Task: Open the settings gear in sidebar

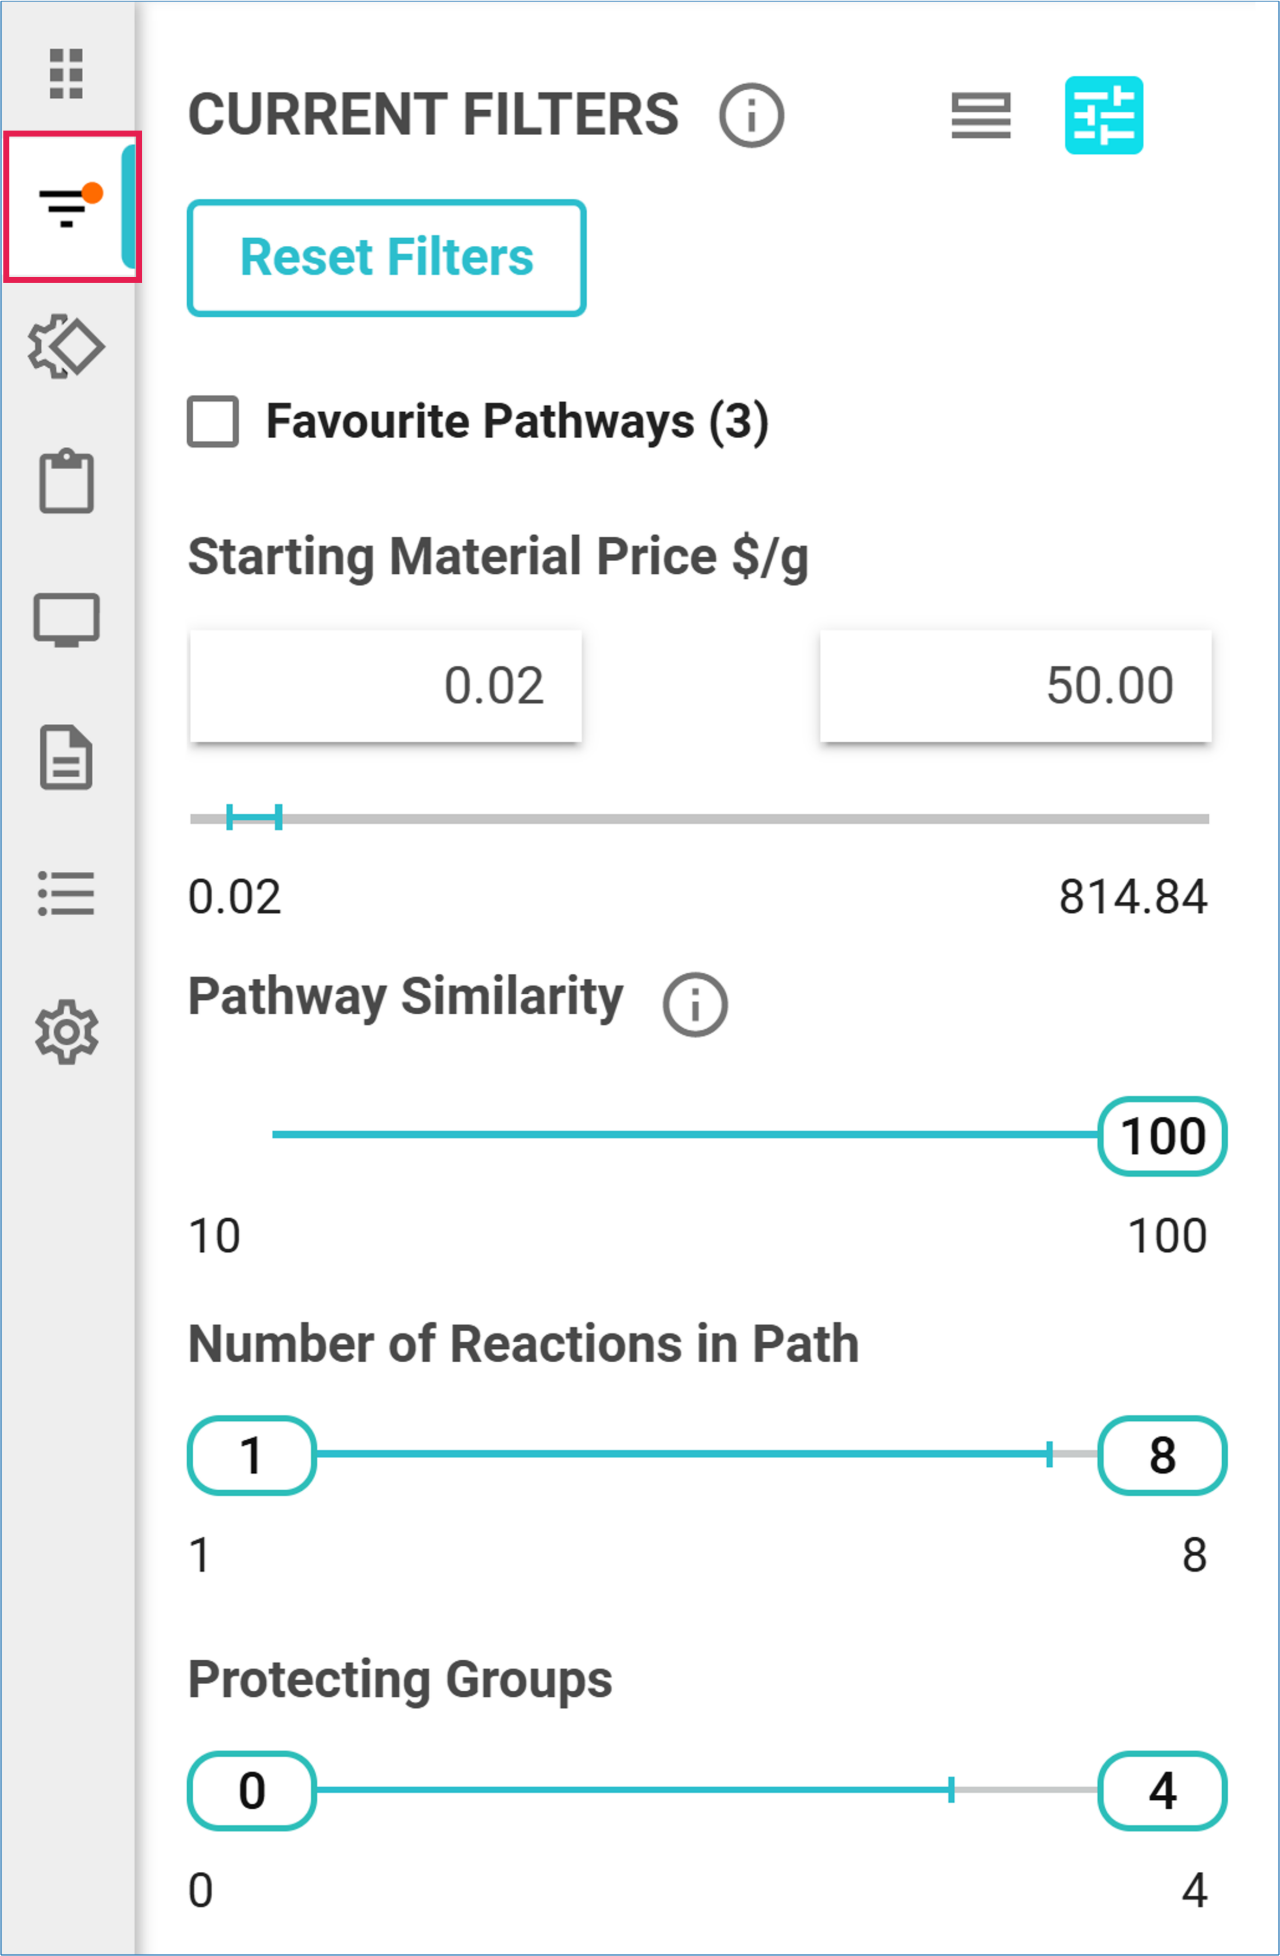Action: [x=66, y=1032]
